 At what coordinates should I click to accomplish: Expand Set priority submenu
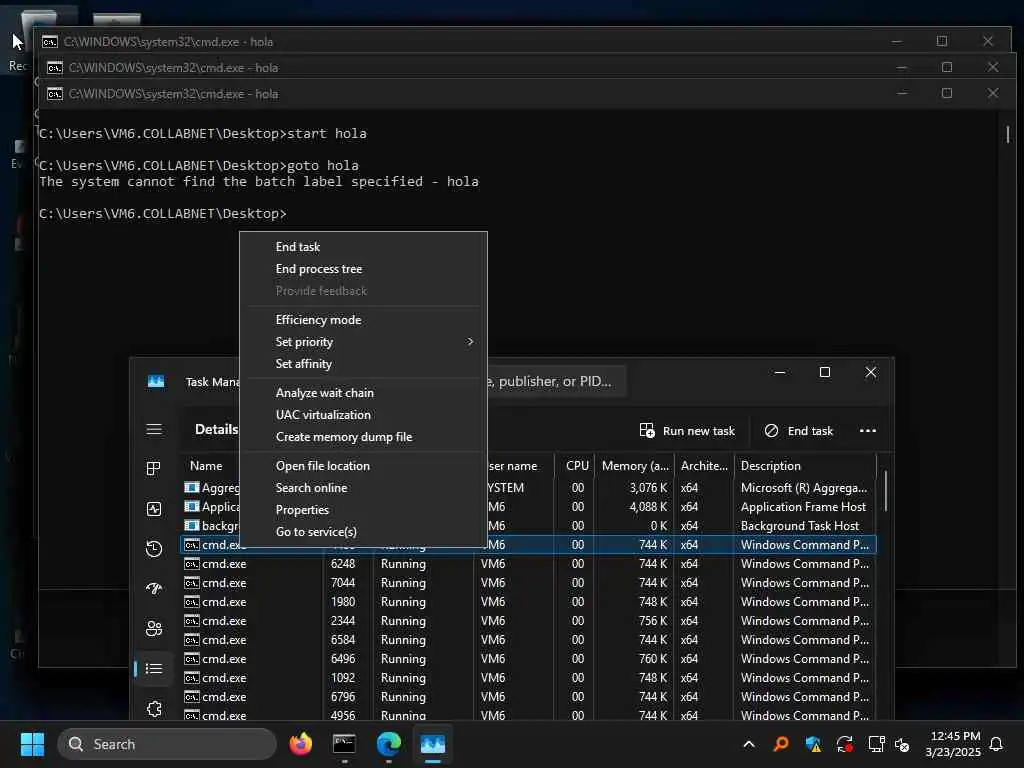[363, 342]
